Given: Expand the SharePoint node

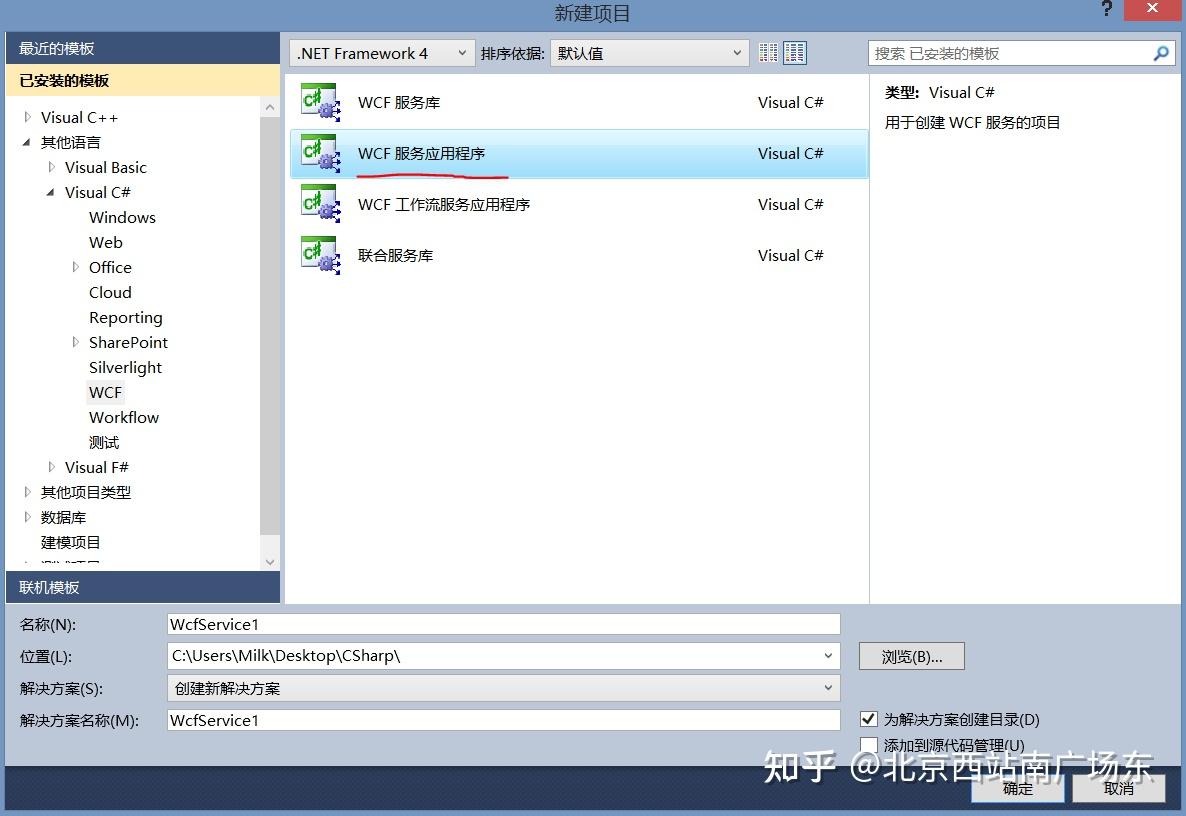Looking at the screenshot, I should click(76, 342).
